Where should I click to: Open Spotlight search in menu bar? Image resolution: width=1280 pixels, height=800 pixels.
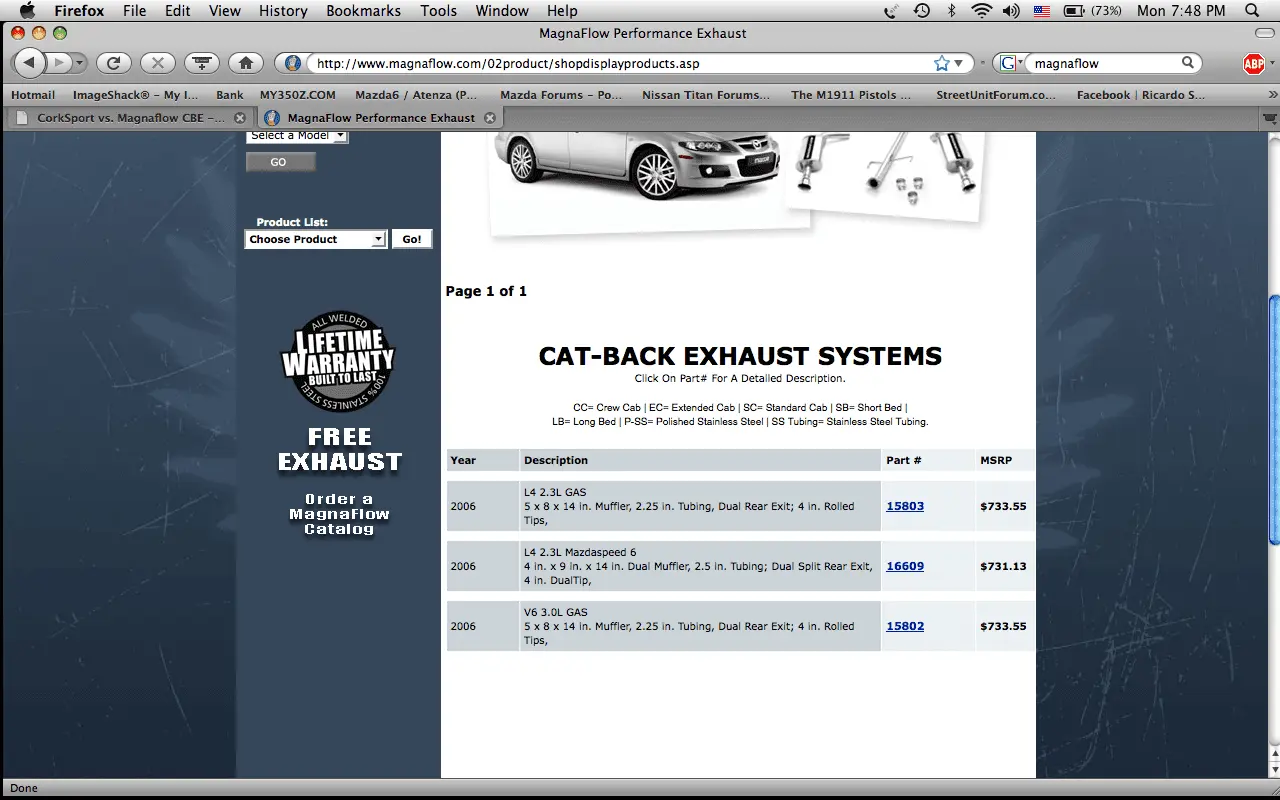1252,11
